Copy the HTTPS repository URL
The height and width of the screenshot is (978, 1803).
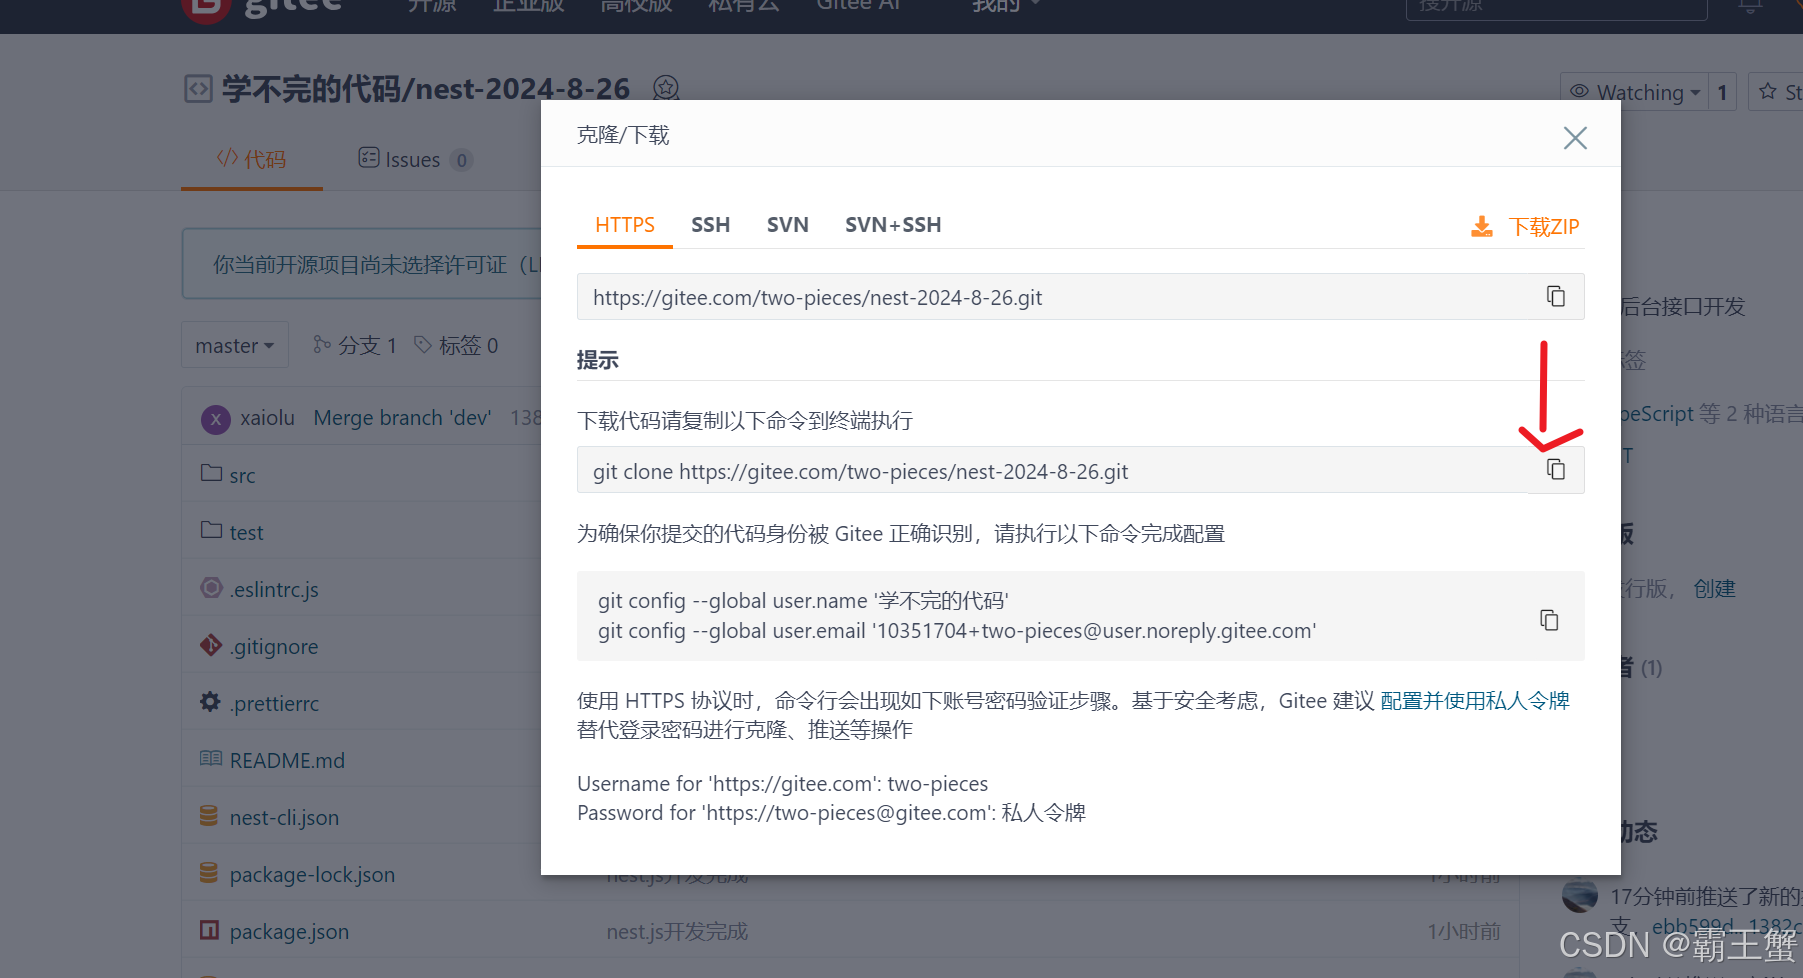tap(1556, 297)
